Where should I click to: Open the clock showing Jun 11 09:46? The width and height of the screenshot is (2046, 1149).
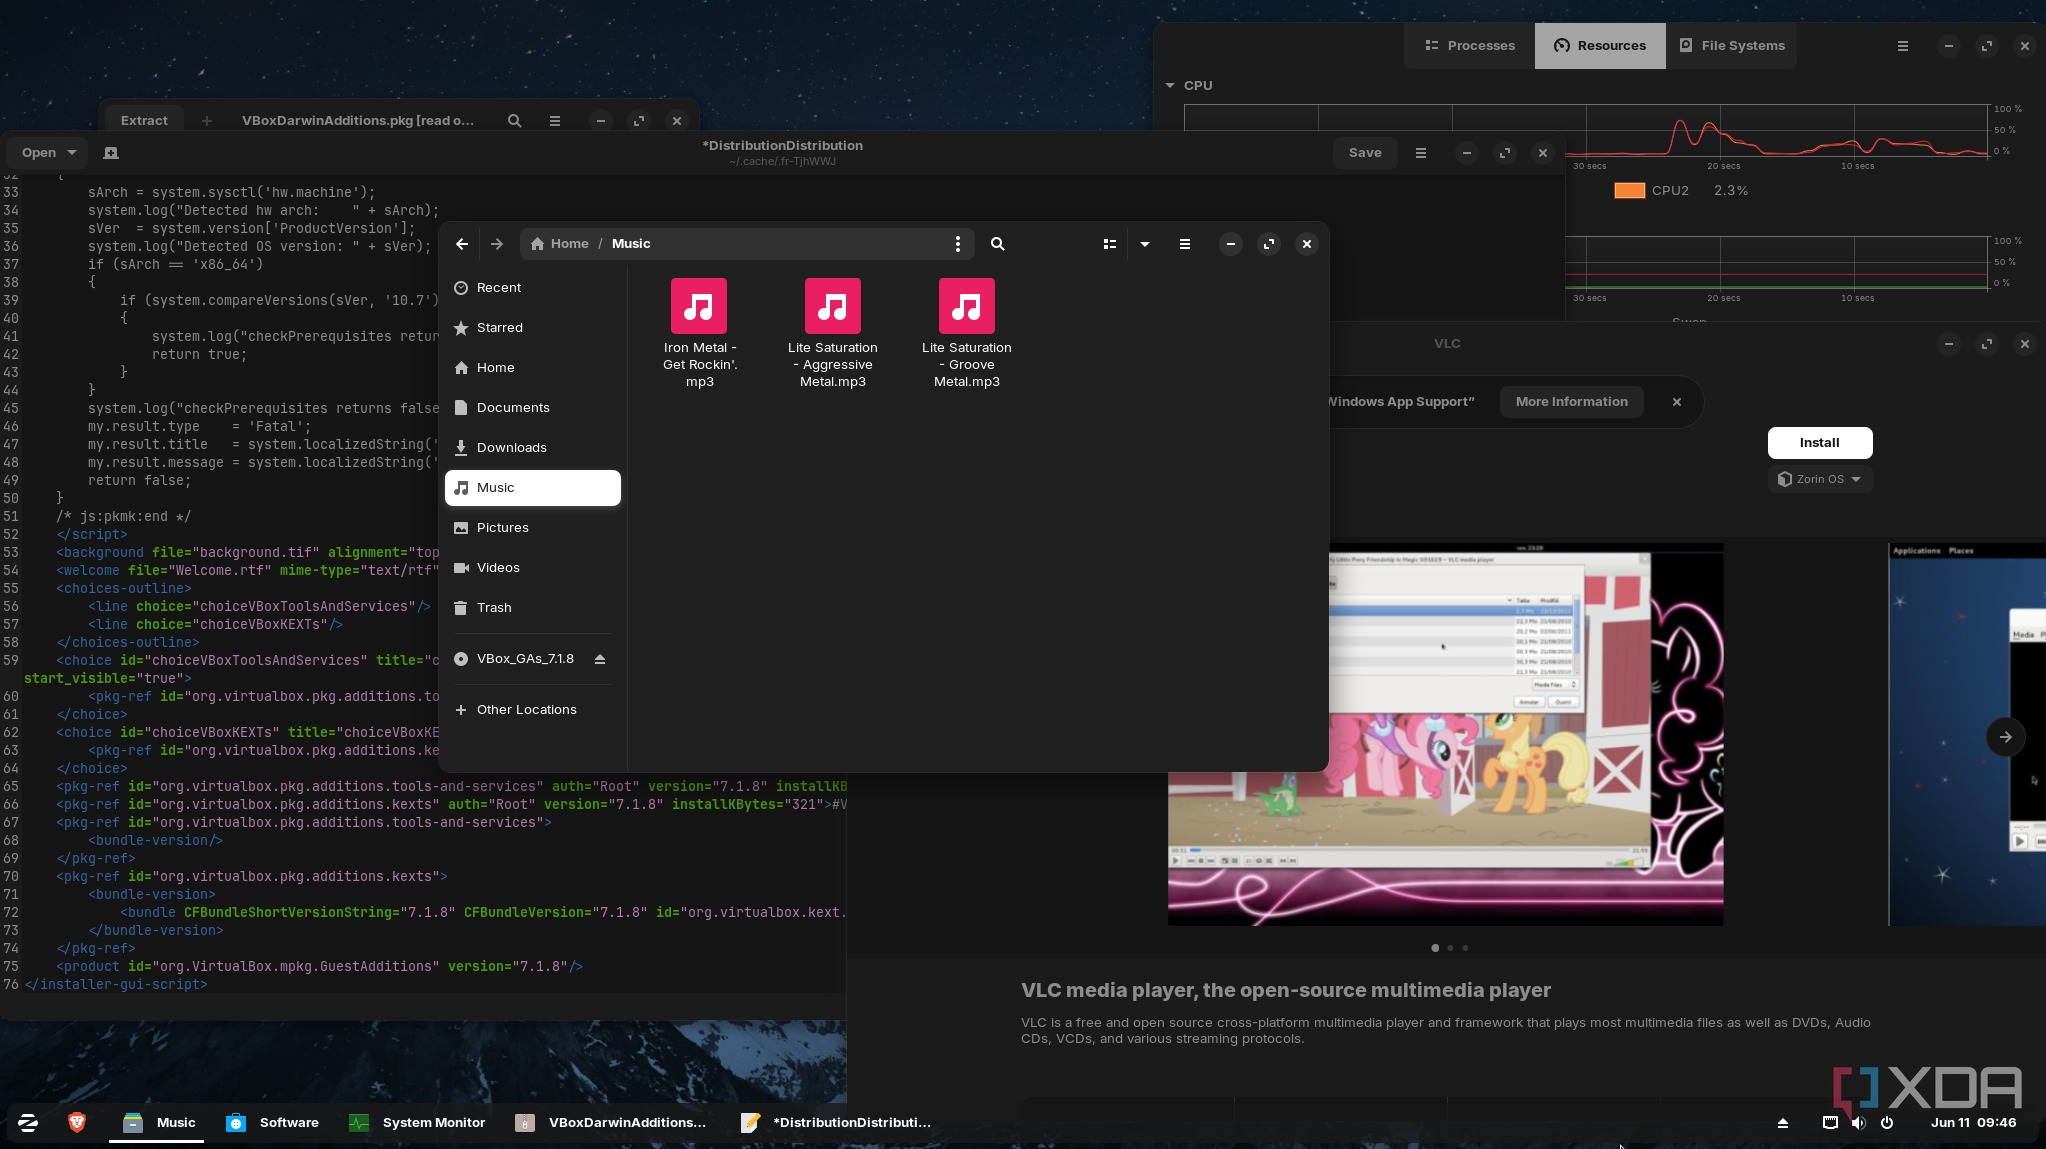coord(1973,1123)
